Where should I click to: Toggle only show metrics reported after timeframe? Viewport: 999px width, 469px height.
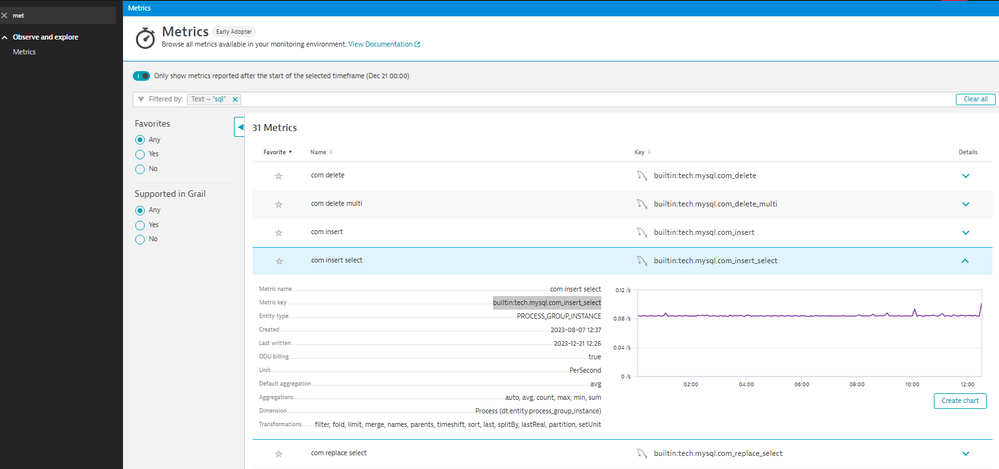coord(141,76)
